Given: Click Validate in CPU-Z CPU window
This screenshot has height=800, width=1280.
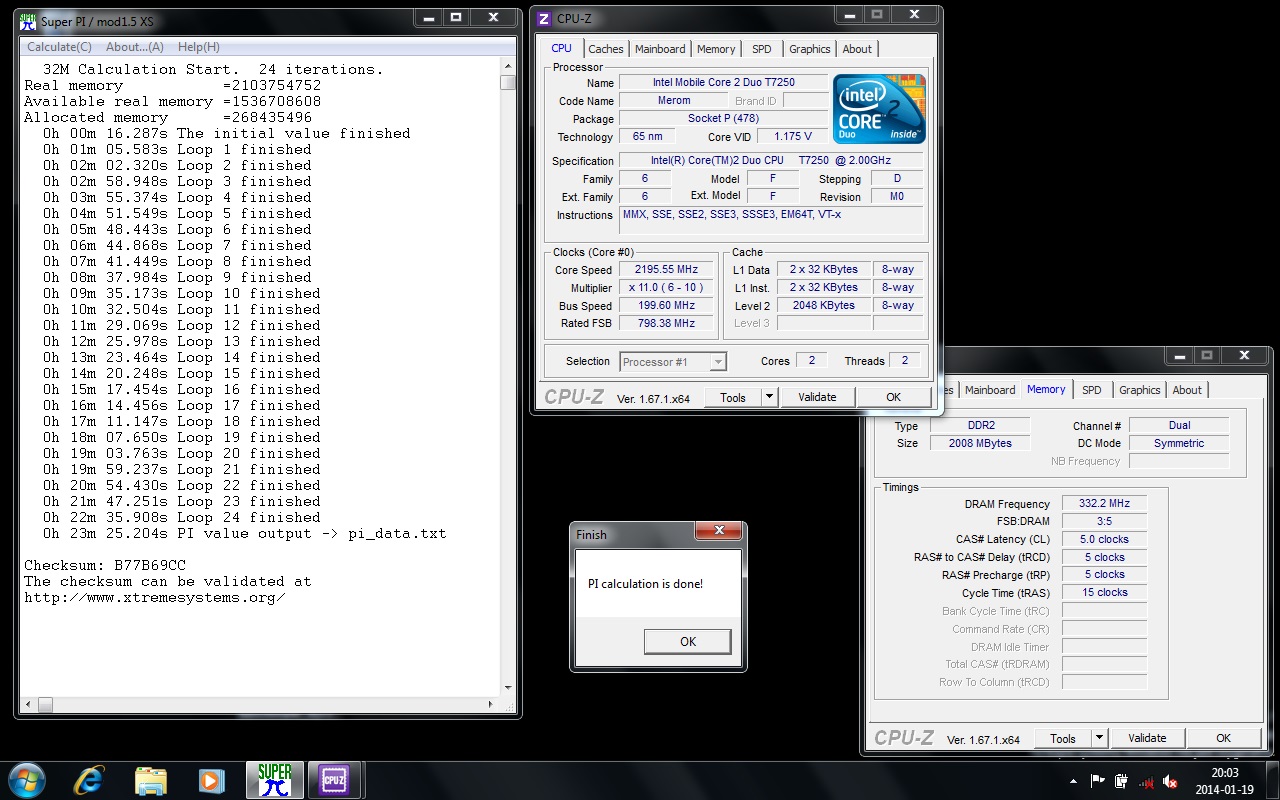Looking at the screenshot, I should pyautogui.click(x=817, y=397).
